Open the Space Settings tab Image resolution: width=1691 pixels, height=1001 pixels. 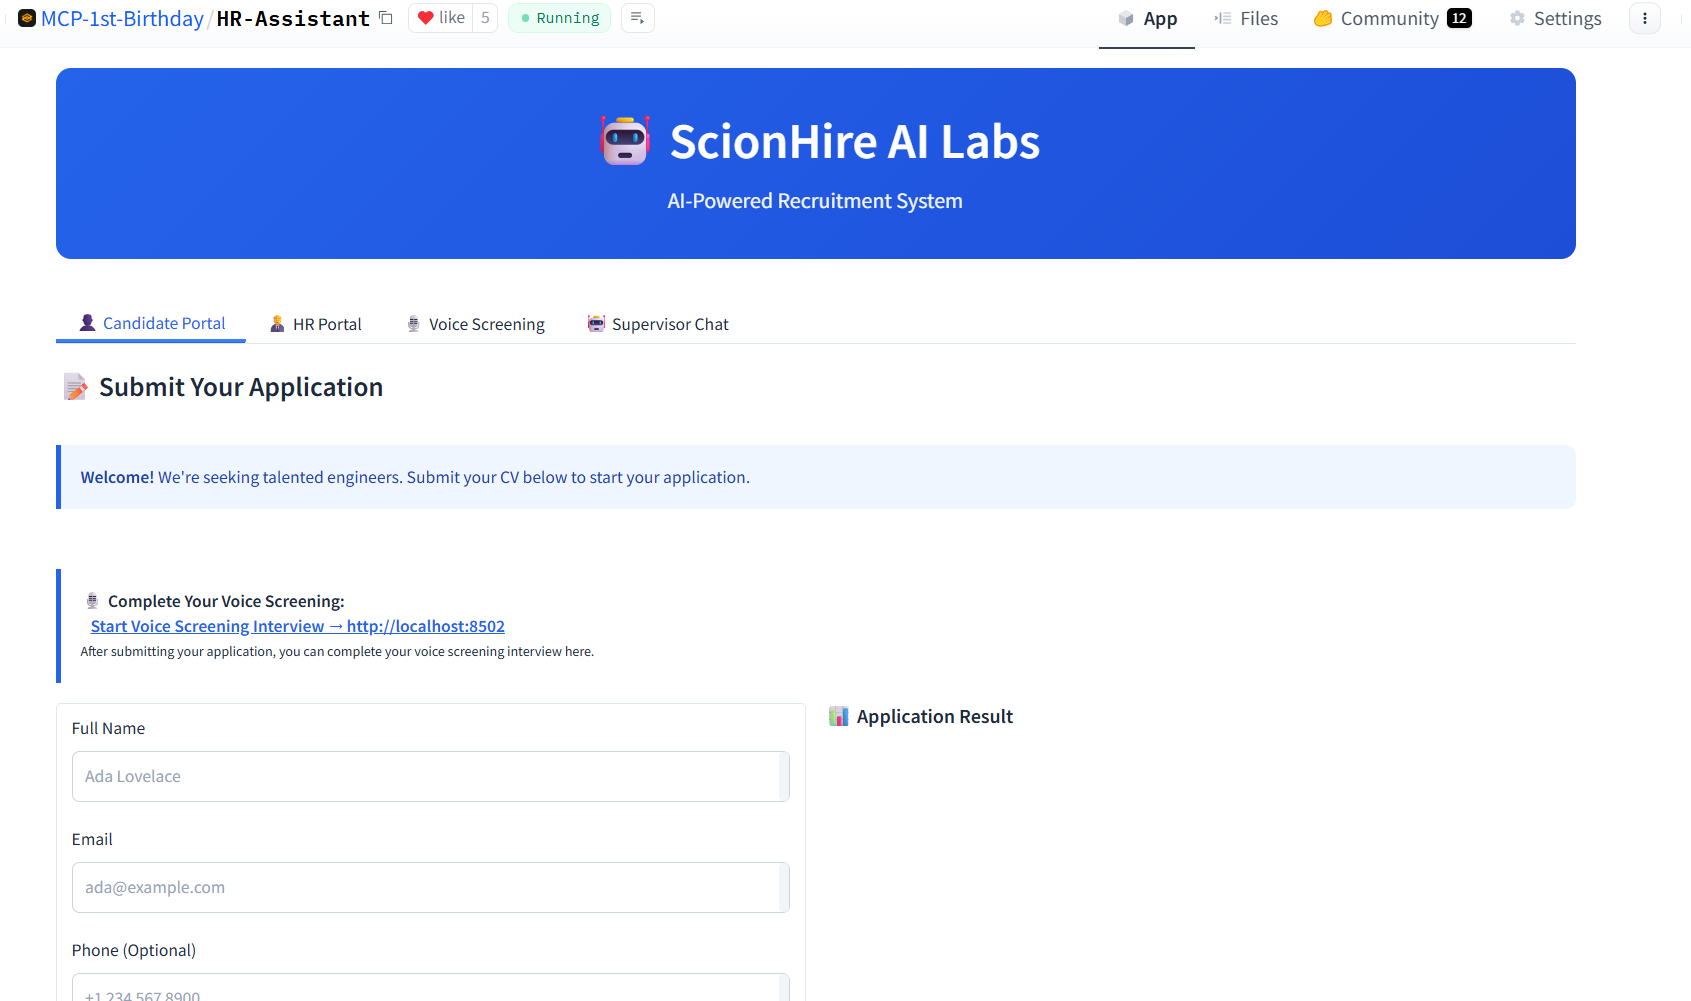click(1555, 19)
